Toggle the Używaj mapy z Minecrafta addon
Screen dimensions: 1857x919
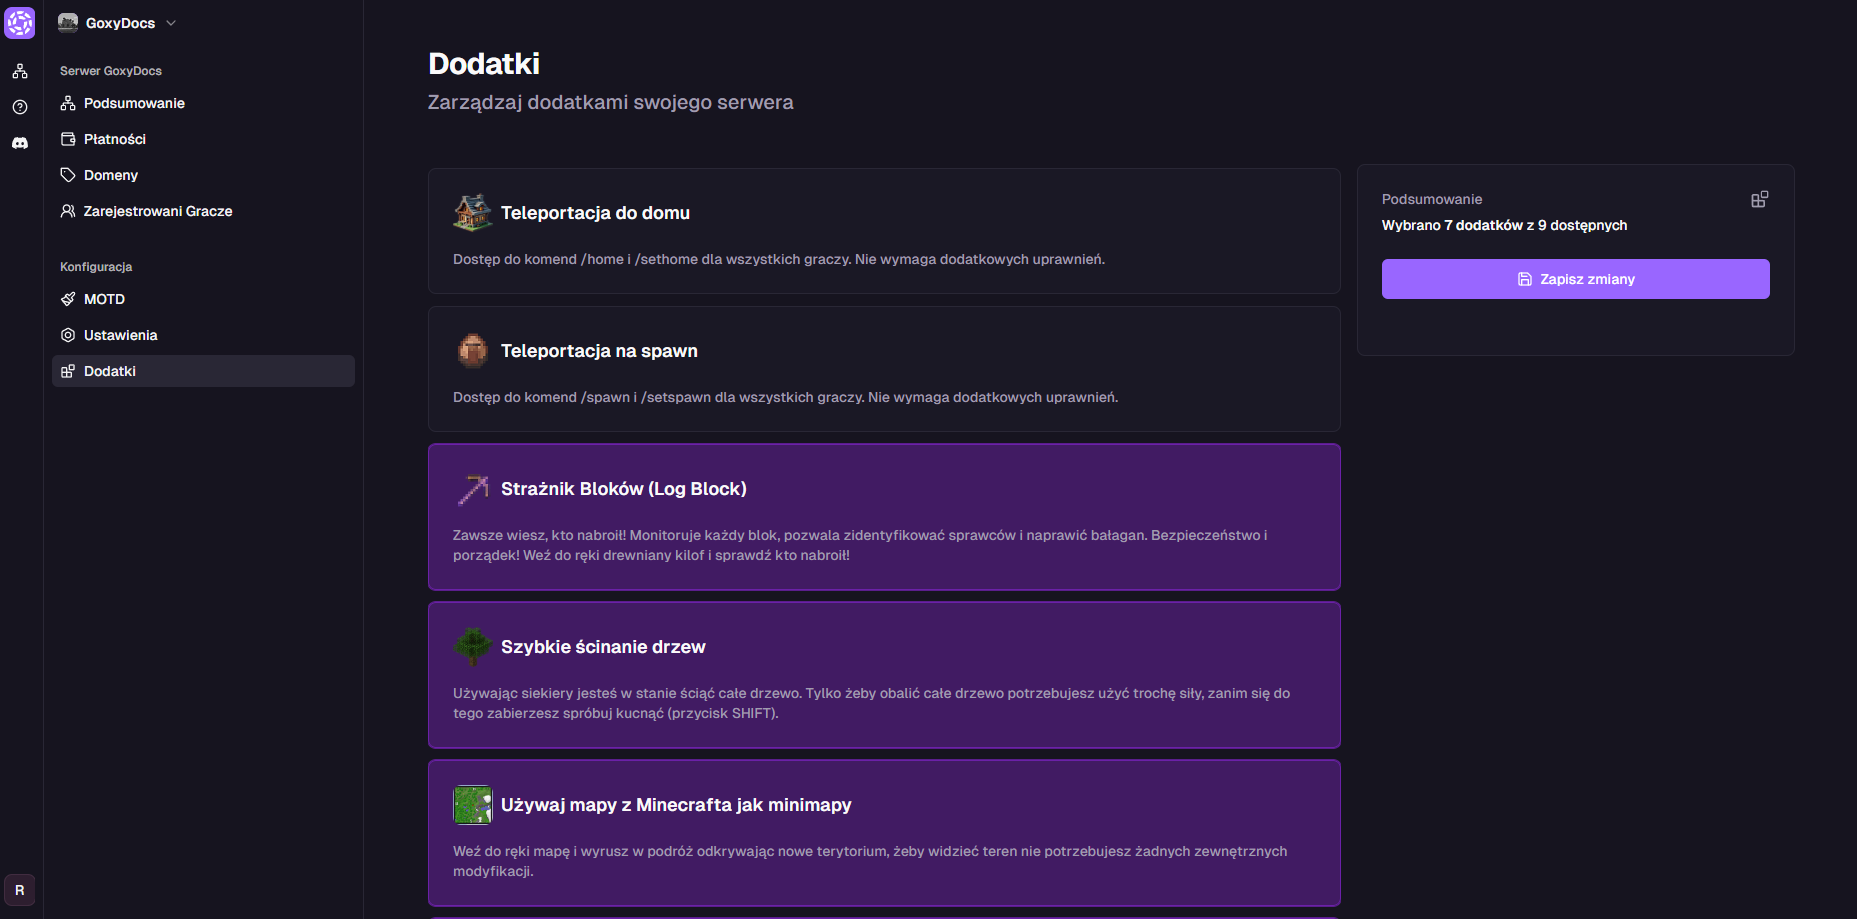coord(884,833)
